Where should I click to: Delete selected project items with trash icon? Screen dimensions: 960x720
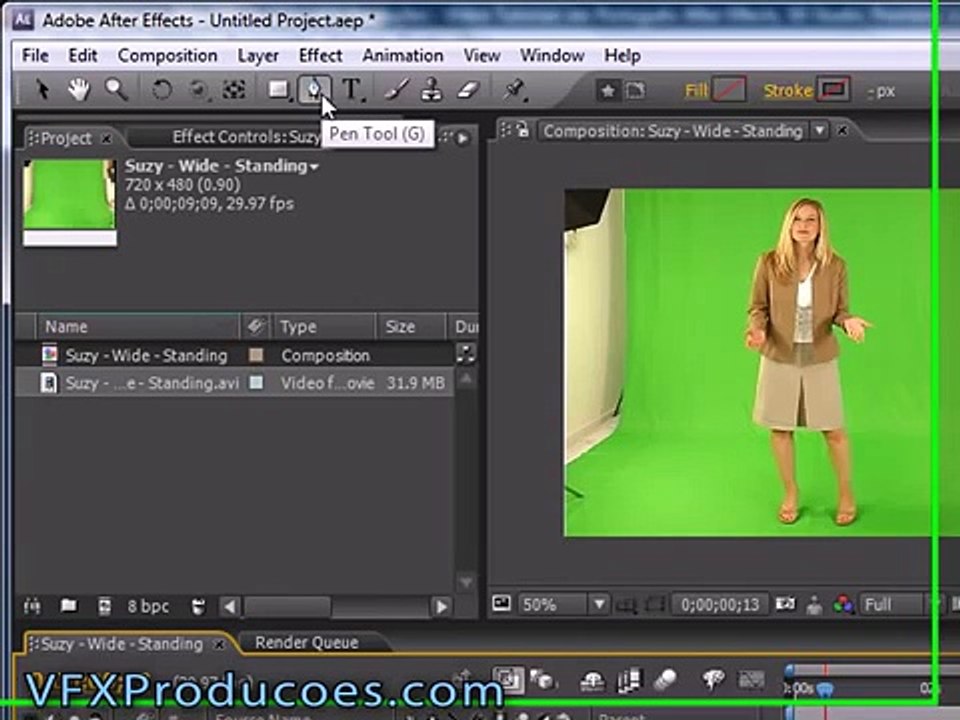pyautogui.click(x=198, y=607)
